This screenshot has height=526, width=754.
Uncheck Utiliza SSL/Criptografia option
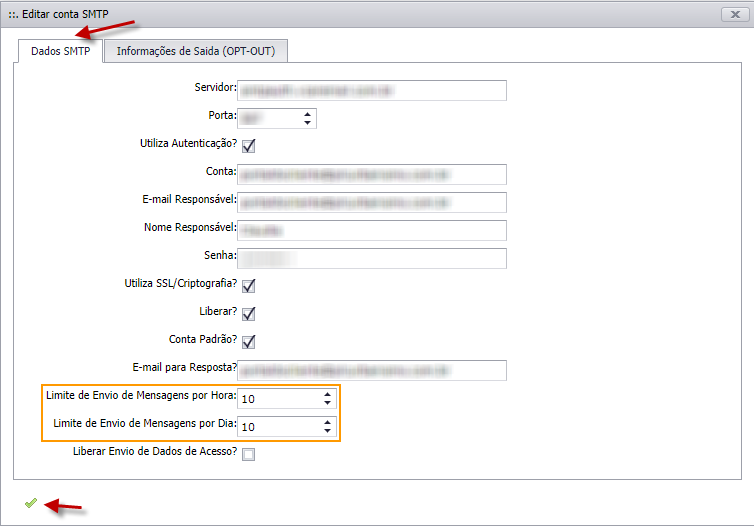pyautogui.click(x=248, y=286)
